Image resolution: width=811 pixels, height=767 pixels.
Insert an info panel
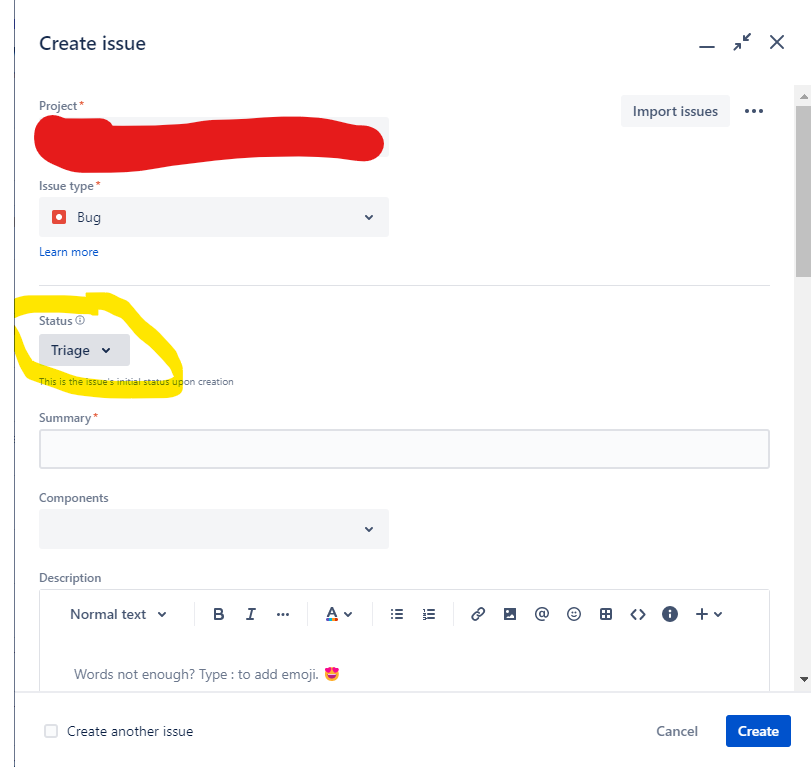pos(670,614)
